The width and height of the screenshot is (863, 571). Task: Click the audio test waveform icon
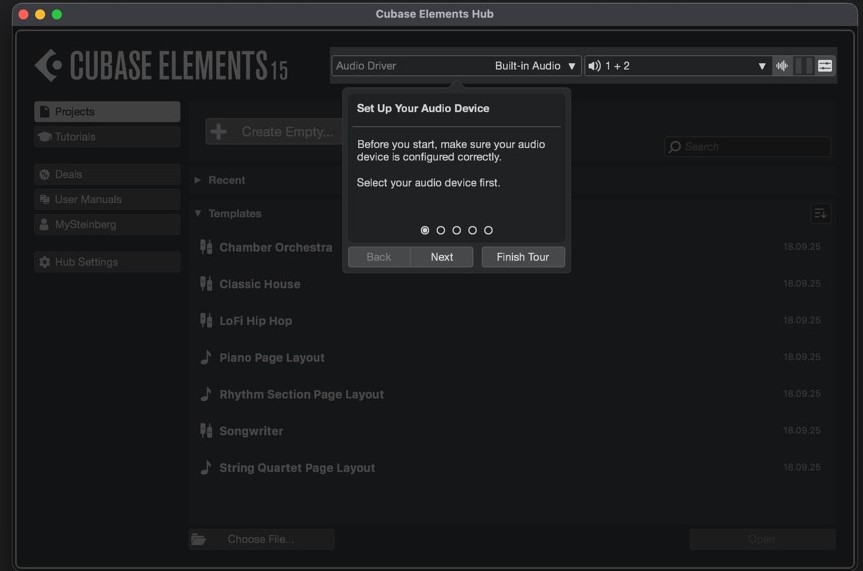782,66
